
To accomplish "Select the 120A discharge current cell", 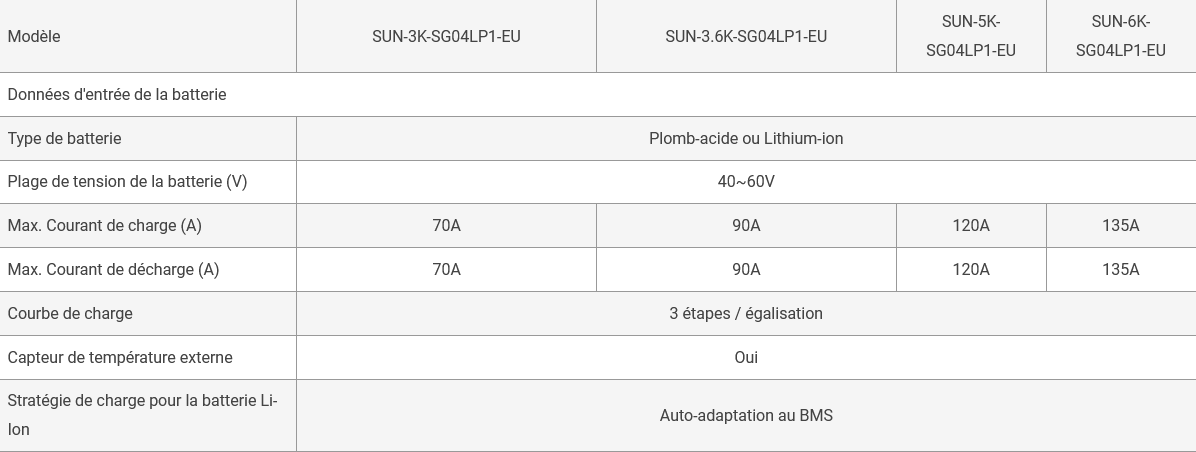I will (x=971, y=270).
